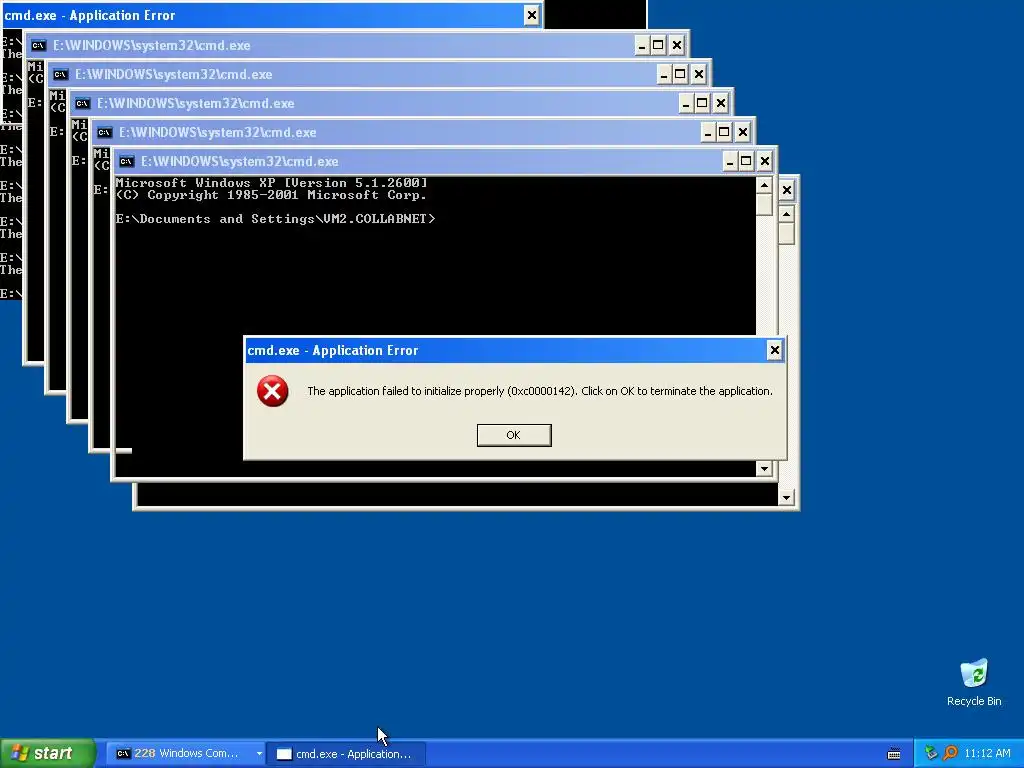Click the system menu icon of the rearmost titled cmd.exe window

pyautogui.click(x=39, y=45)
